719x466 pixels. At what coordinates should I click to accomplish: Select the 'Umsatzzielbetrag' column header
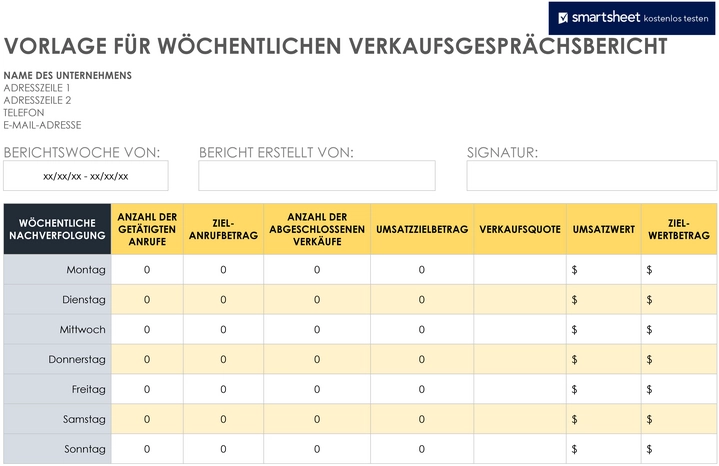click(422, 229)
